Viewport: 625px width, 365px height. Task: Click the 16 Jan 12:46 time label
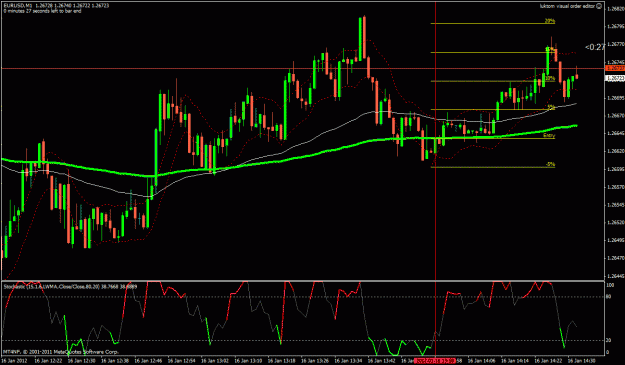click(148, 361)
